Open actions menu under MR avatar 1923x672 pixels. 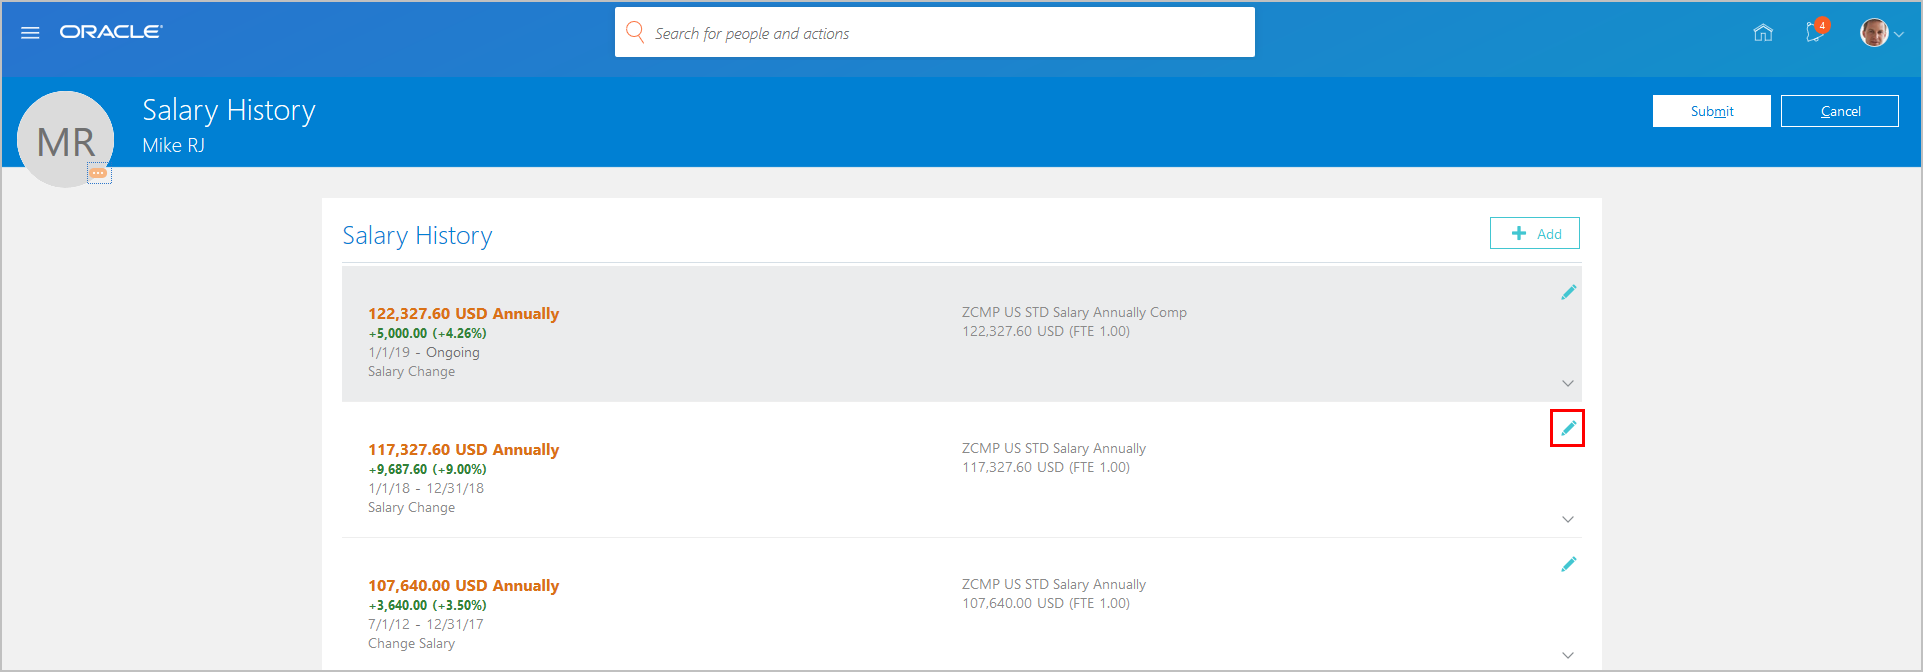pyautogui.click(x=98, y=173)
